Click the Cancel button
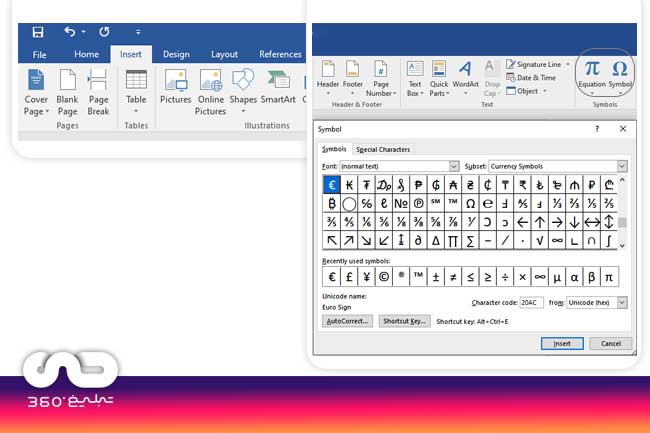 tap(611, 343)
